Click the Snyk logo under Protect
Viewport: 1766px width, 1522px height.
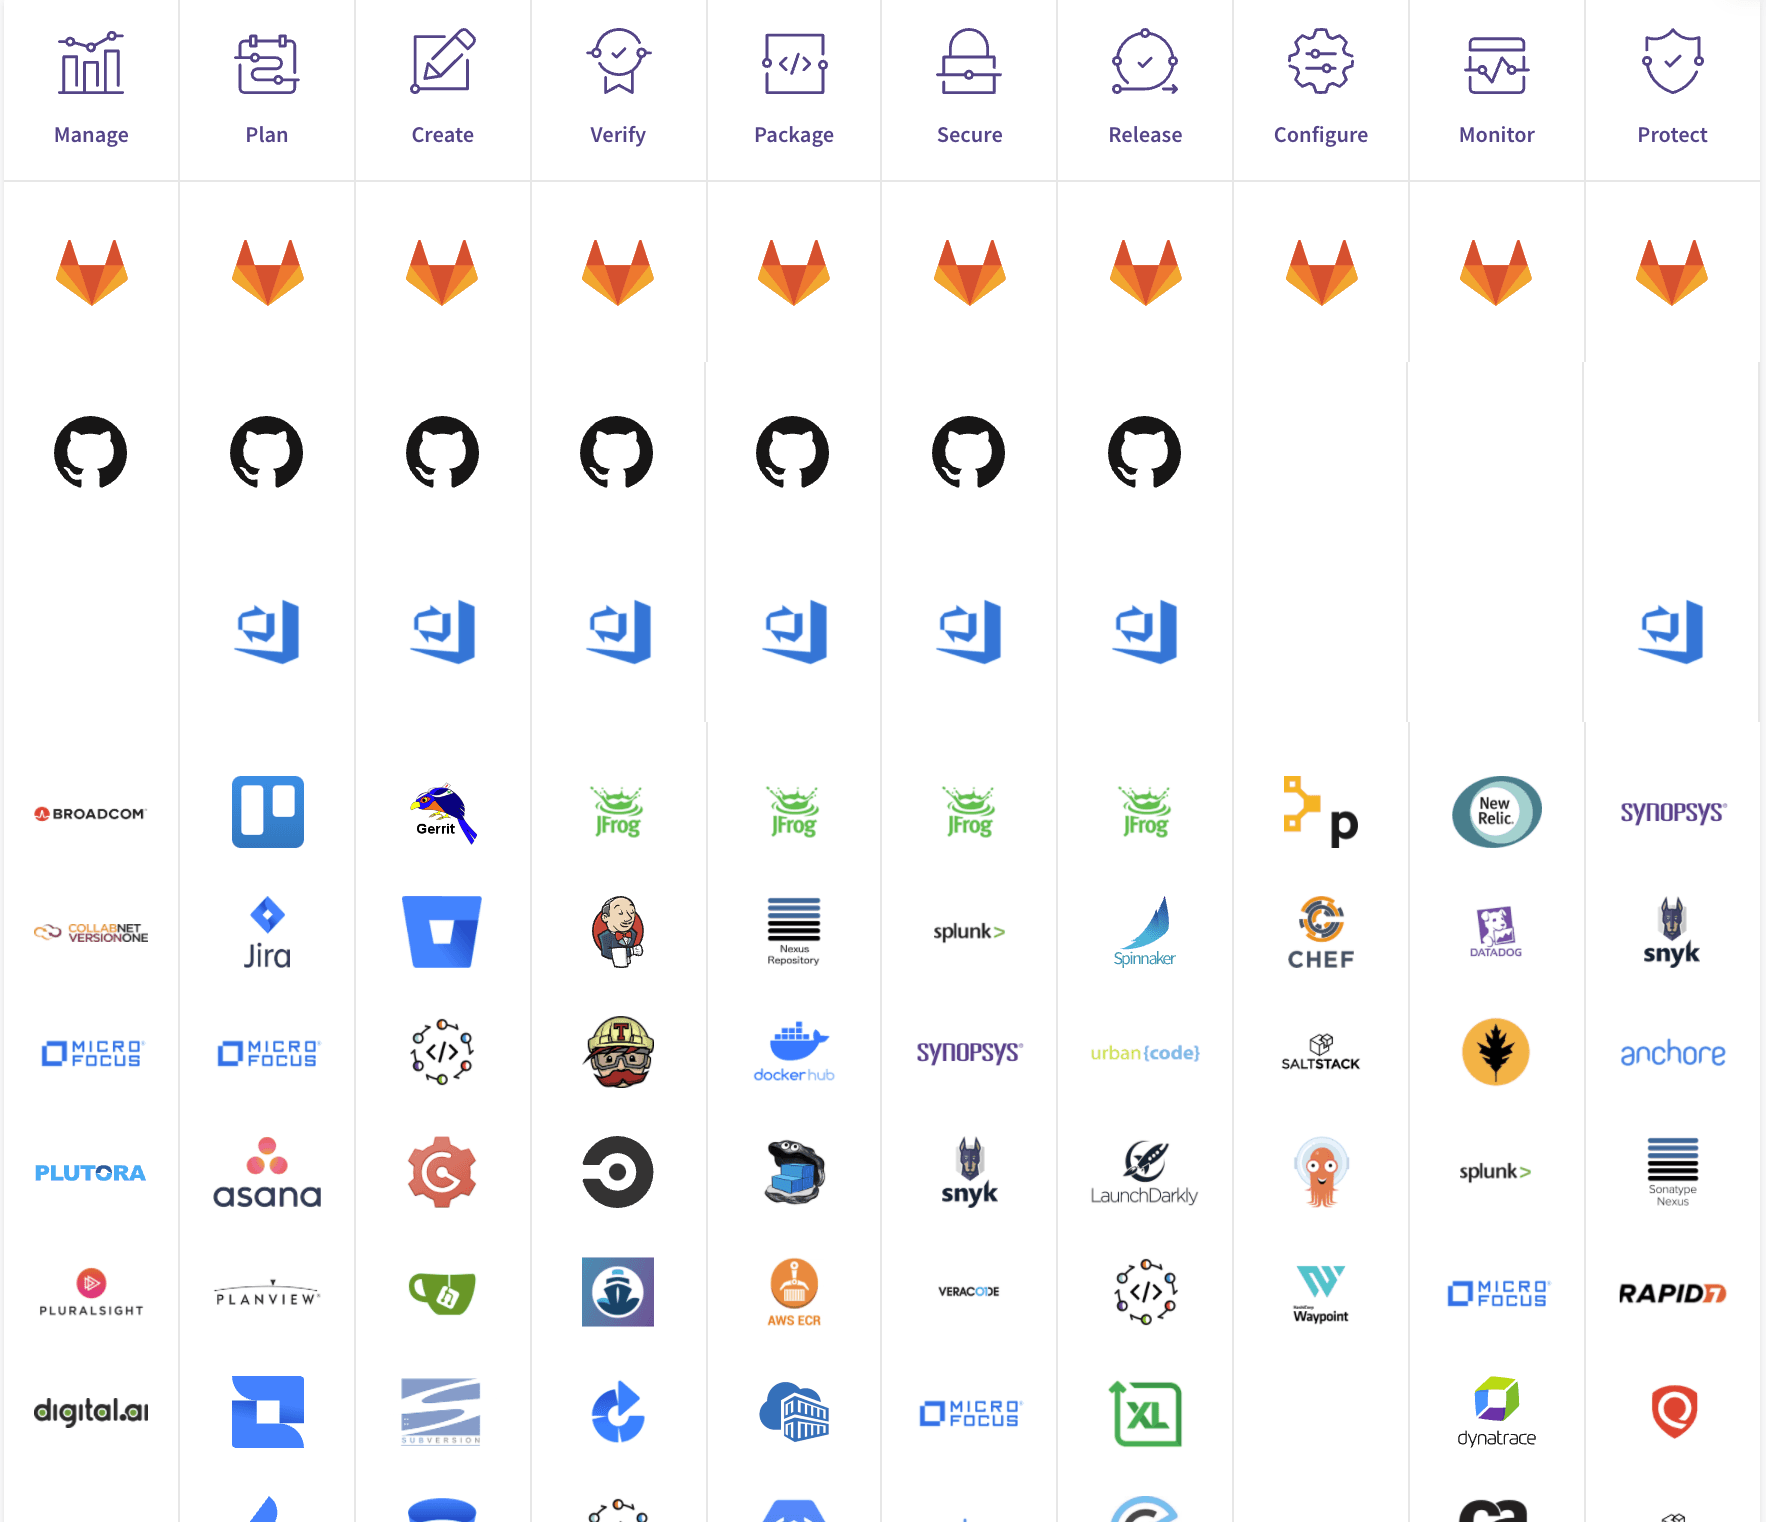click(1672, 932)
